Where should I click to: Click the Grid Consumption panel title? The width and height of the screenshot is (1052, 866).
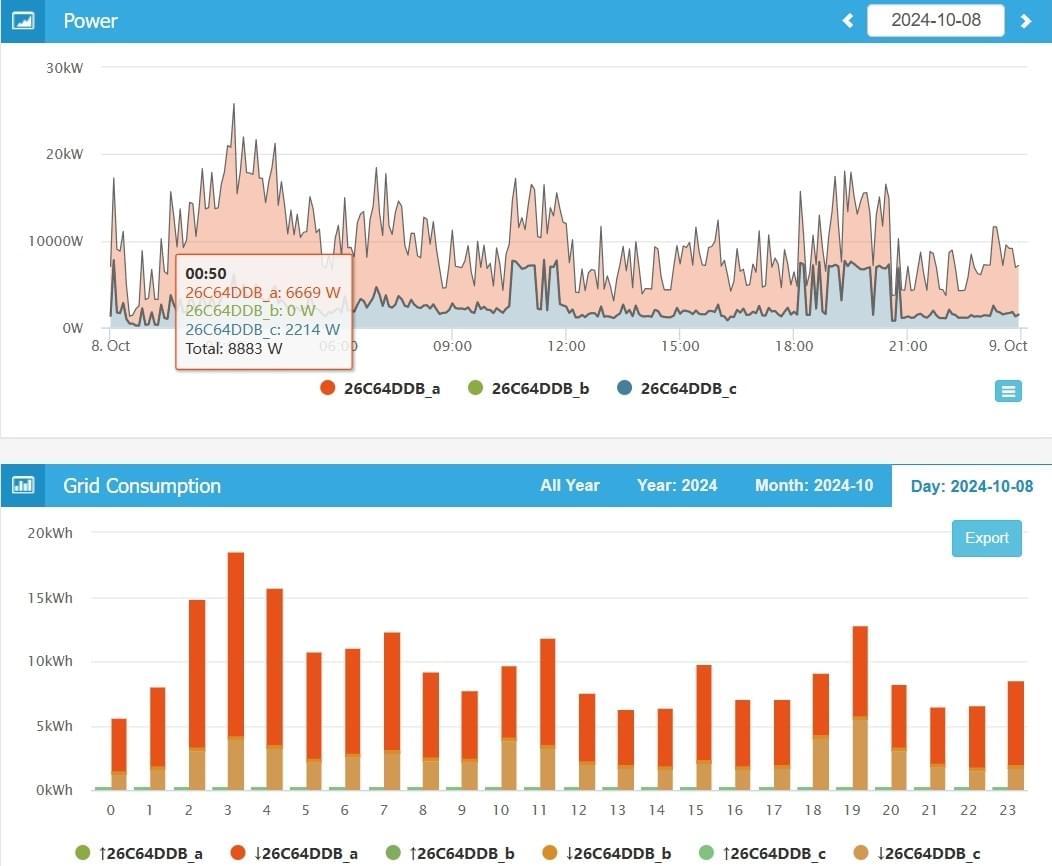coord(142,486)
